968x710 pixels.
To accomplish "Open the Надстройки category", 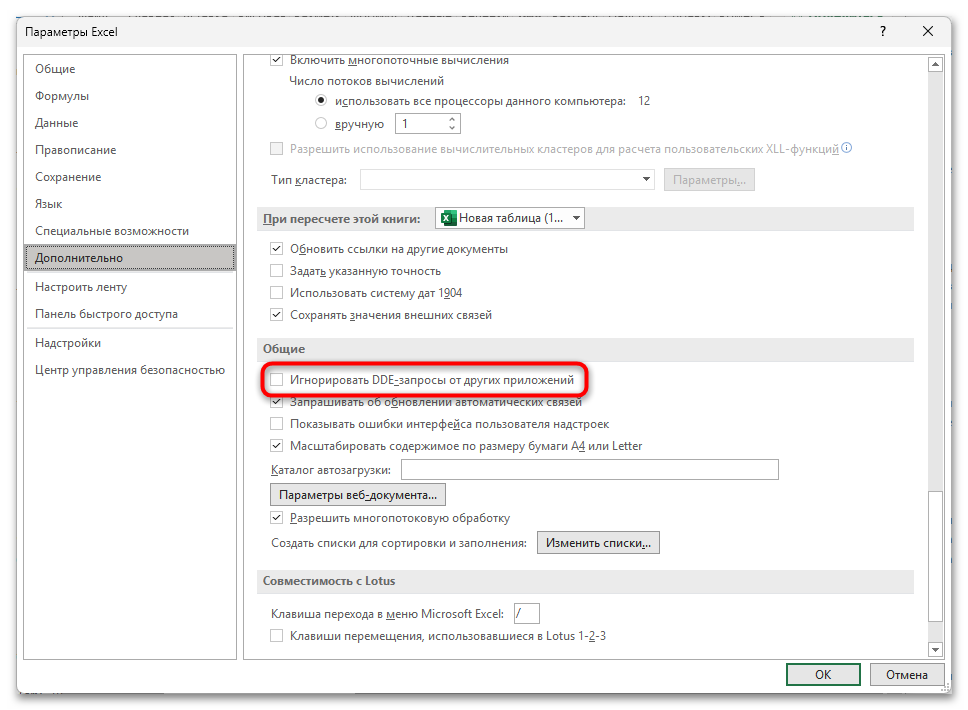I will coord(130,343).
